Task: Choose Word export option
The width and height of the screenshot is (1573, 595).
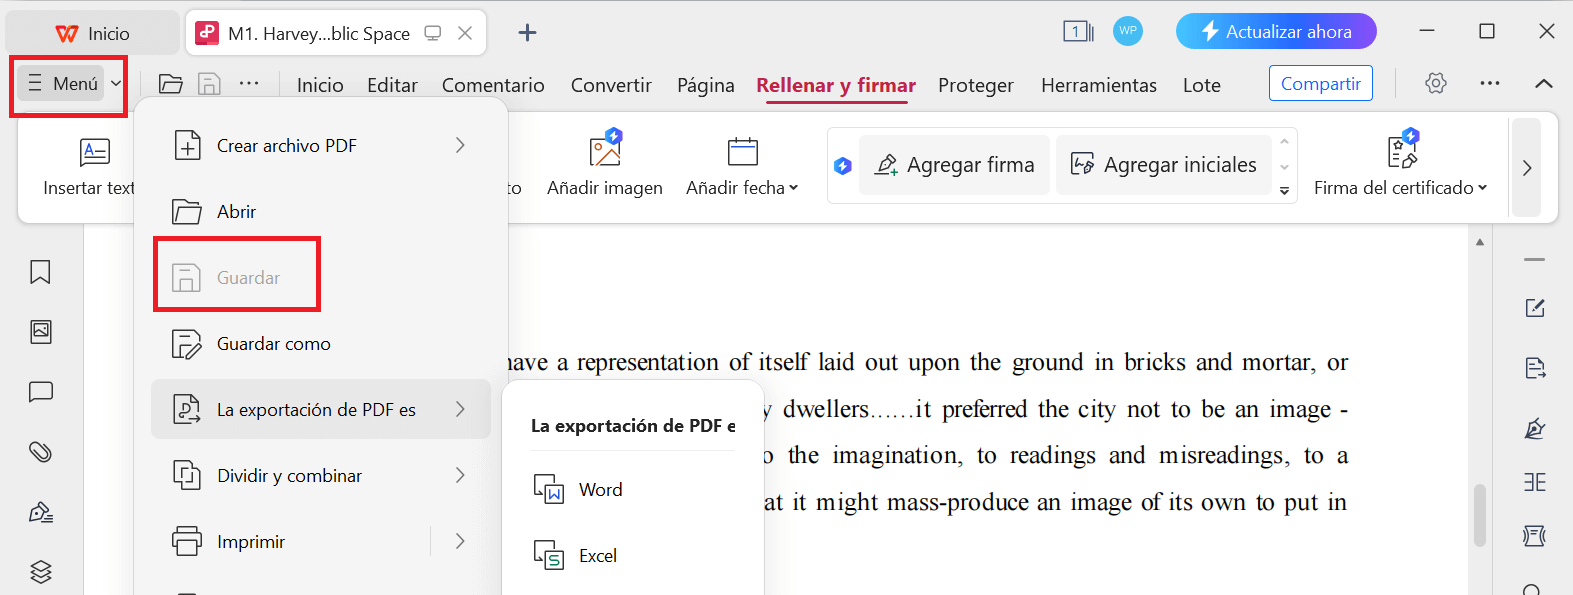Action: click(x=600, y=489)
